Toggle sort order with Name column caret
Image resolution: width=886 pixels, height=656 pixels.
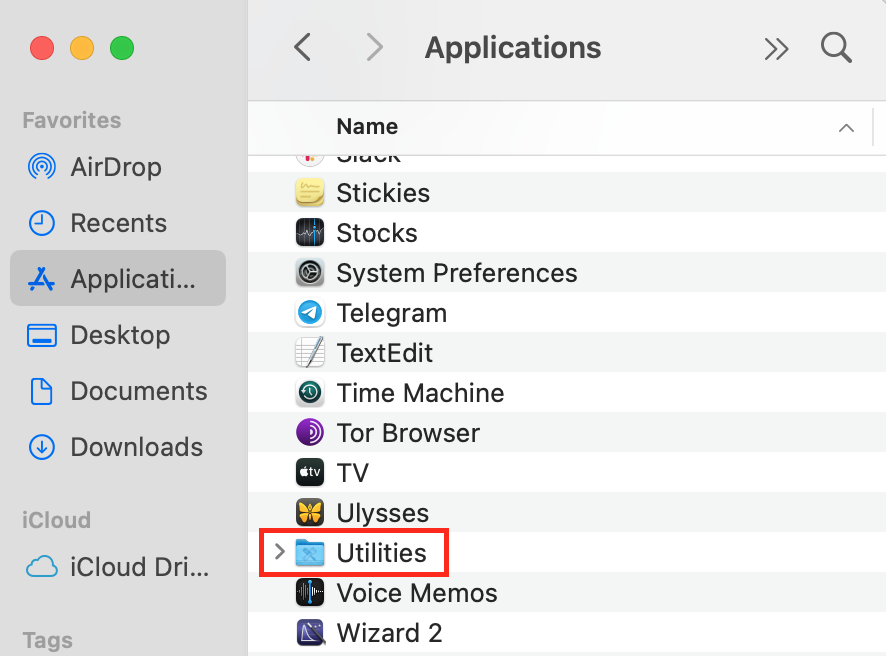(846, 128)
